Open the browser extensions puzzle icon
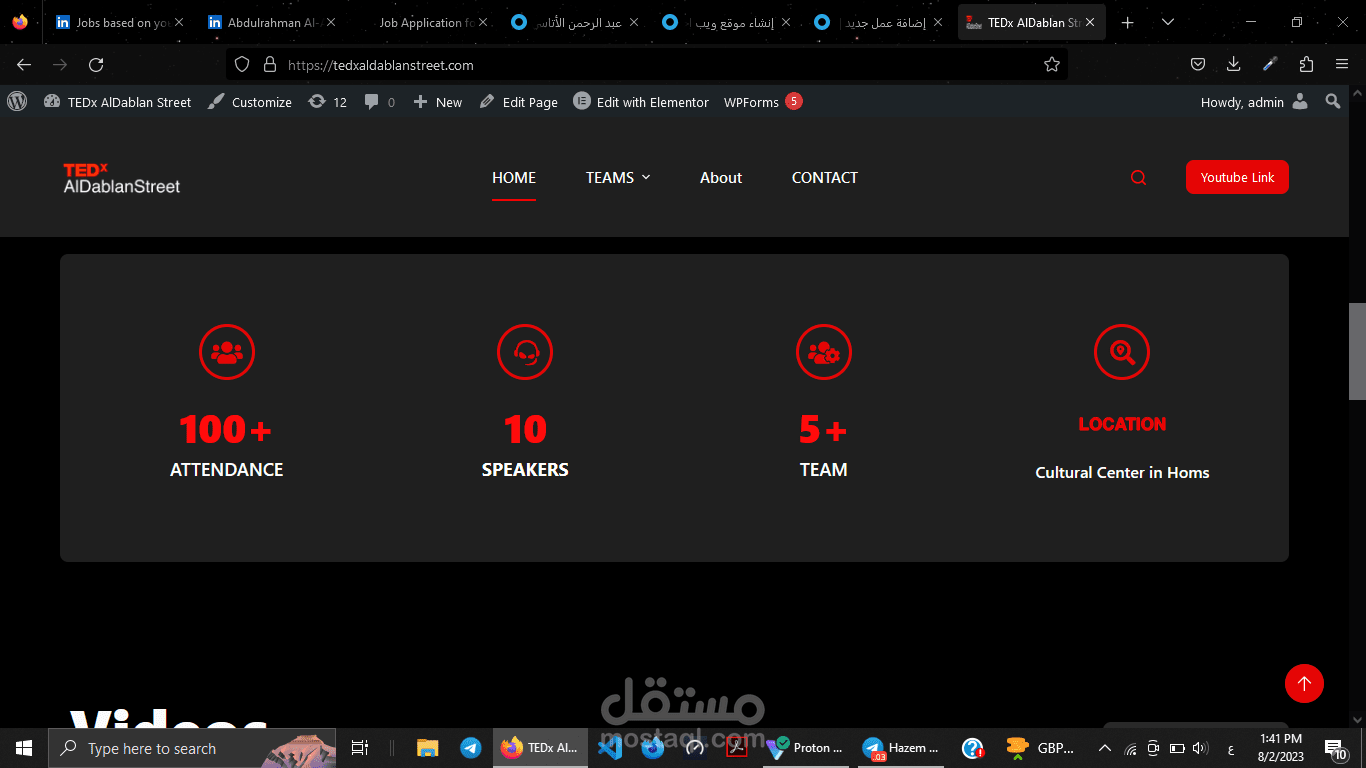The width and height of the screenshot is (1366, 768). pos(1306,64)
